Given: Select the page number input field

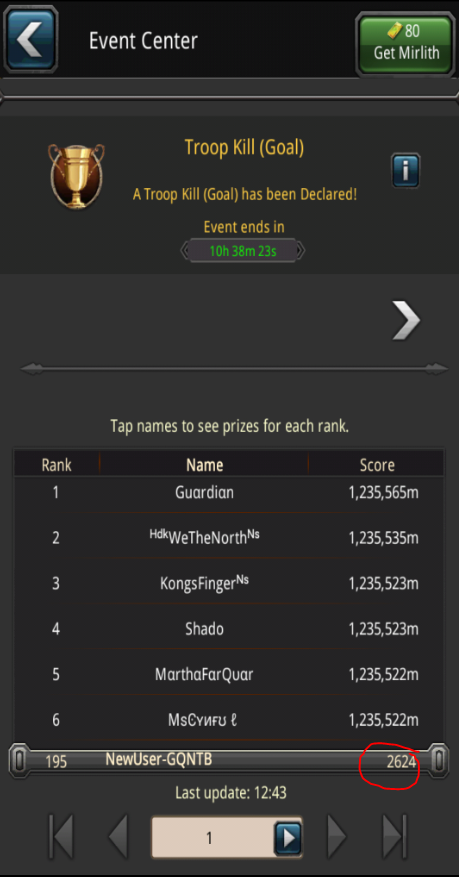Looking at the screenshot, I should click(212, 838).
